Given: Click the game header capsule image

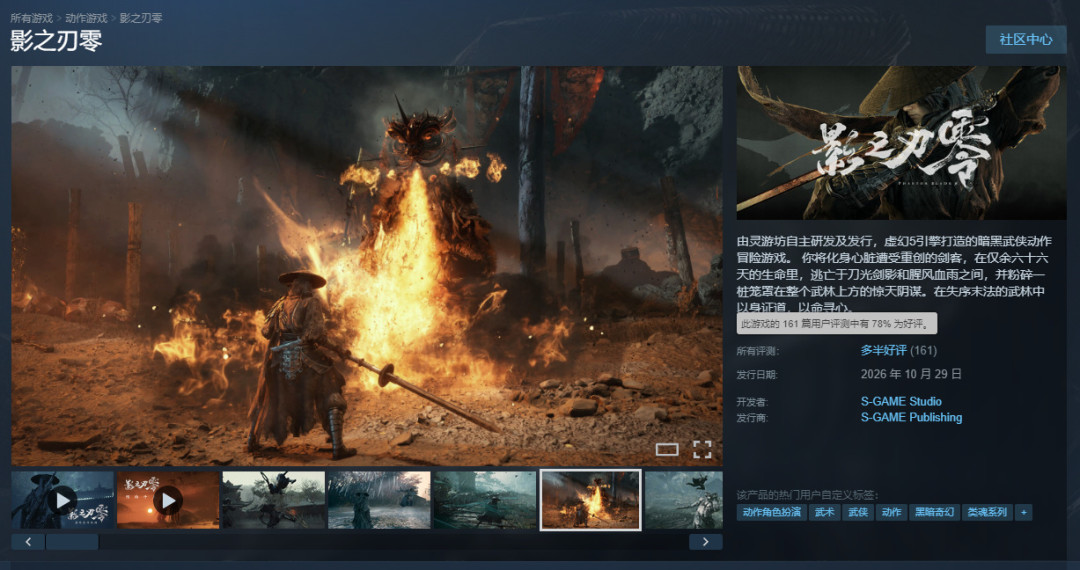Looking at the screenshot, I should click(902, 142).
